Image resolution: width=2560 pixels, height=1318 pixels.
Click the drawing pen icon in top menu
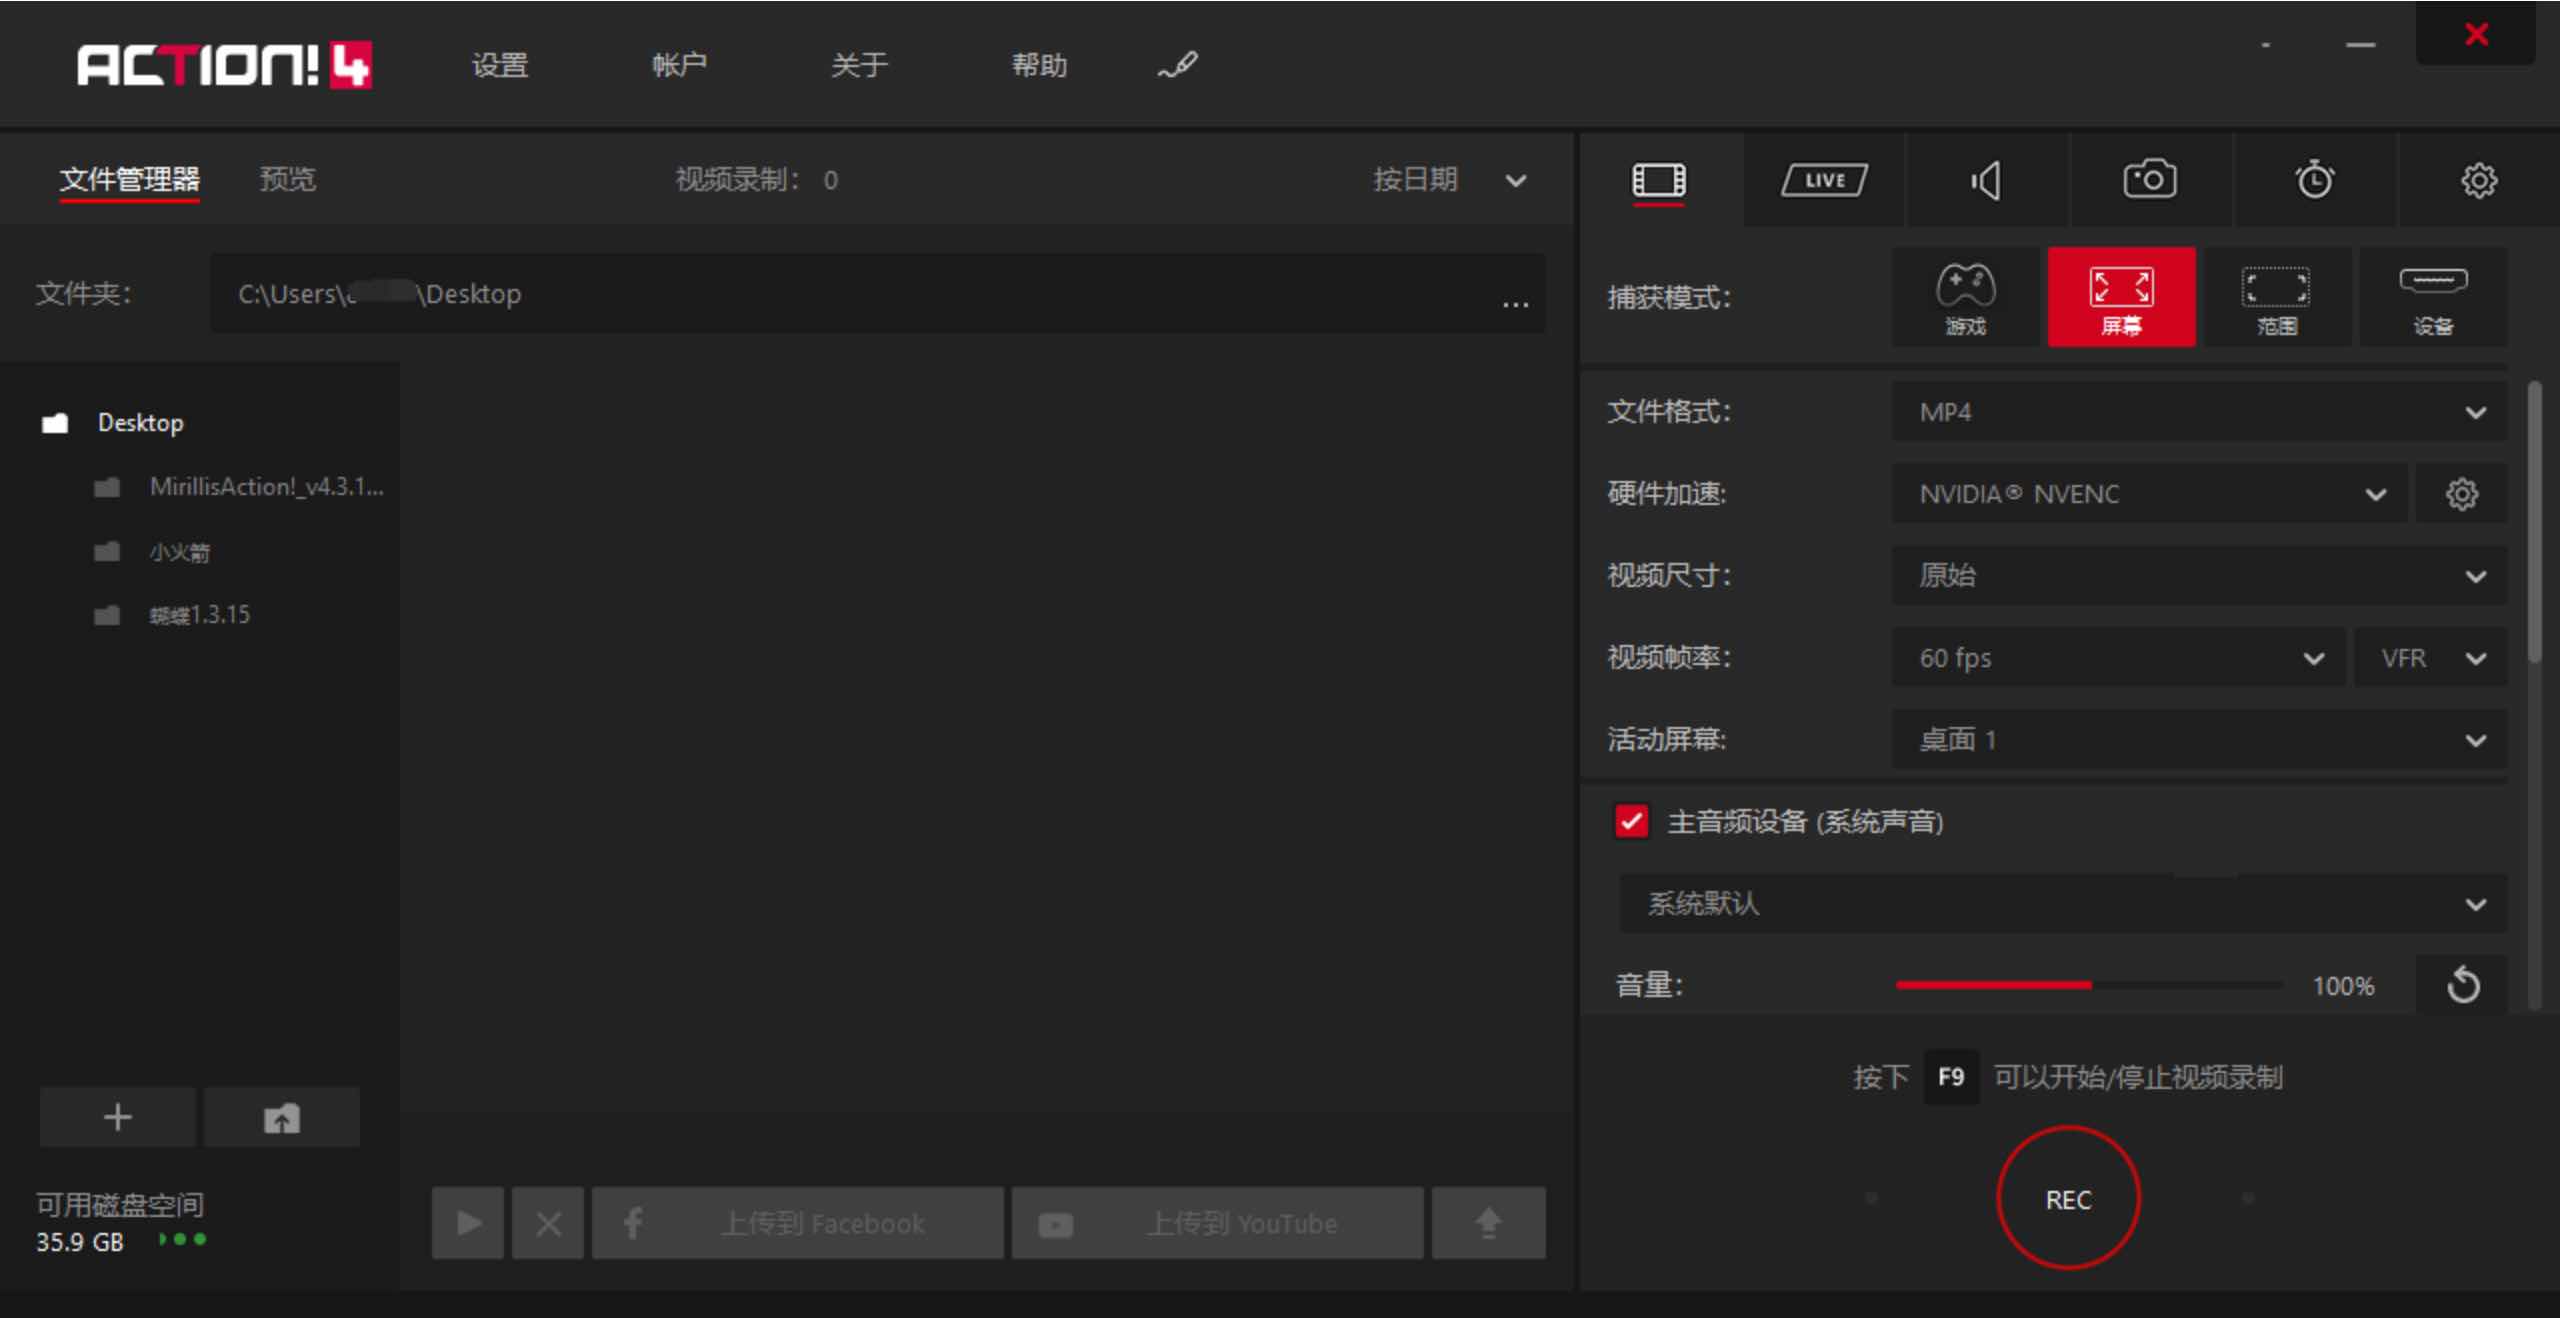1178,66
